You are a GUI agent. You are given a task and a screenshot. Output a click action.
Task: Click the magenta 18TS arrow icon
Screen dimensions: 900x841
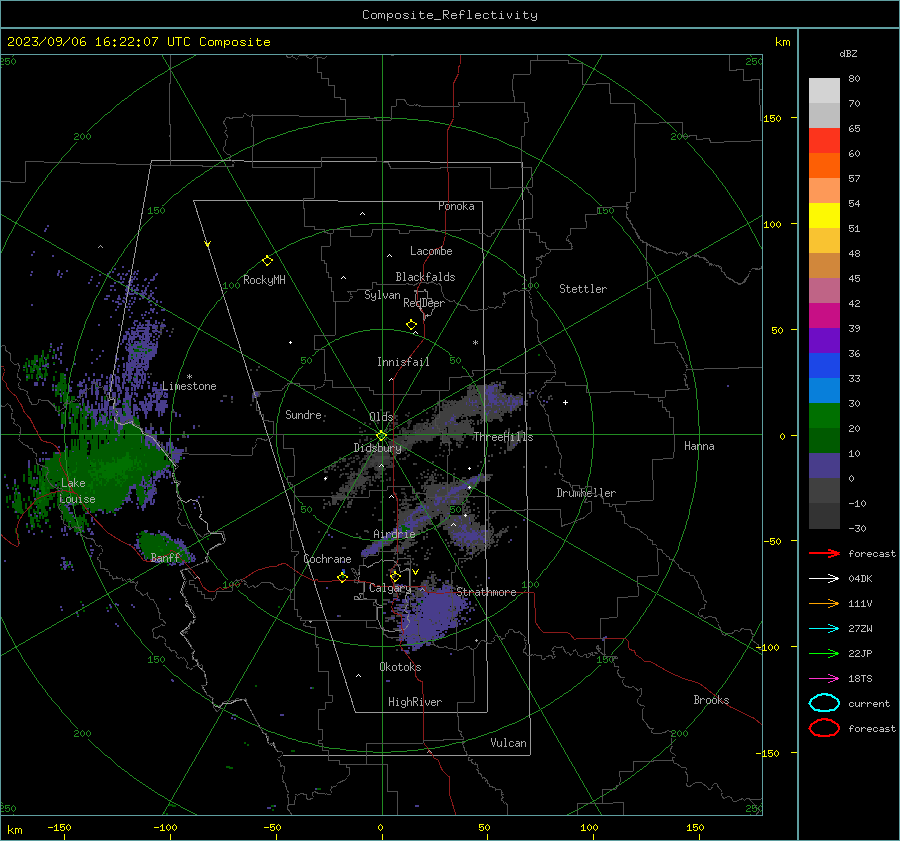pyautogui.click(x=824, y=679)
